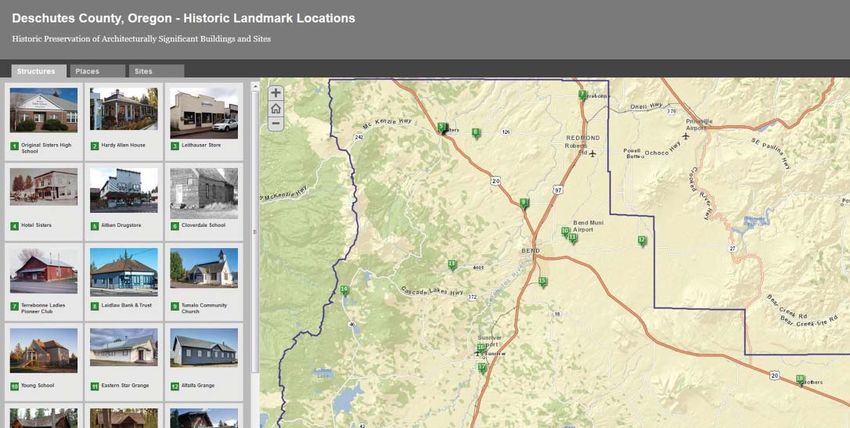Viewport: 850px width, 428px height.
Task: Click the "Hardy Allen House" label
Action: tap(123, 145)
